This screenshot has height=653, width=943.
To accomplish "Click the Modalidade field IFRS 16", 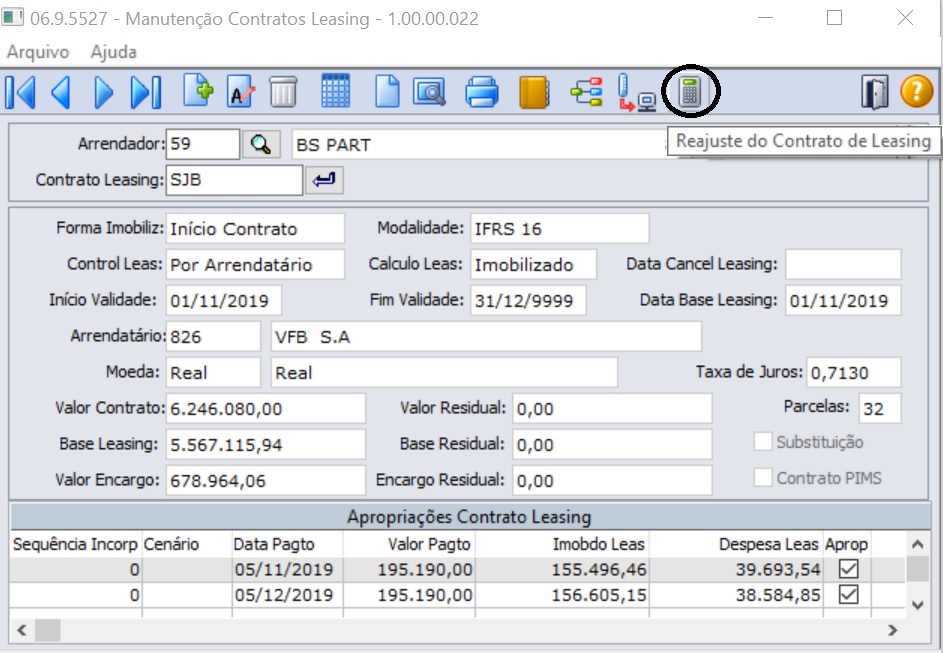I will [x=559, y=228].
